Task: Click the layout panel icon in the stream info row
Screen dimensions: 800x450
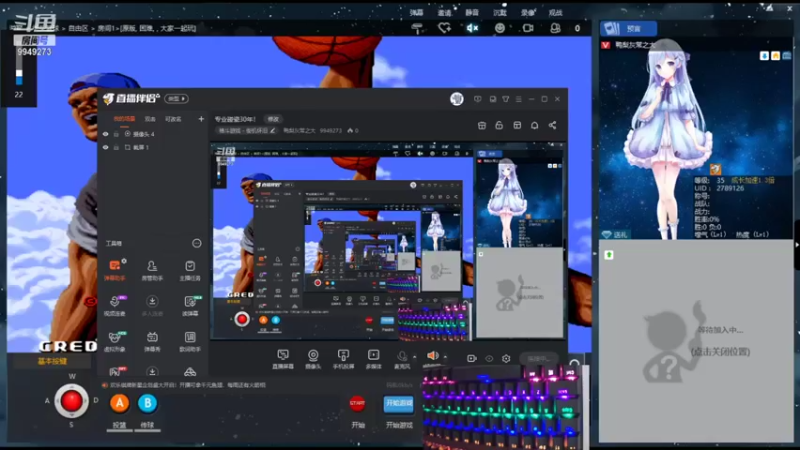Action: pos(517,126)
